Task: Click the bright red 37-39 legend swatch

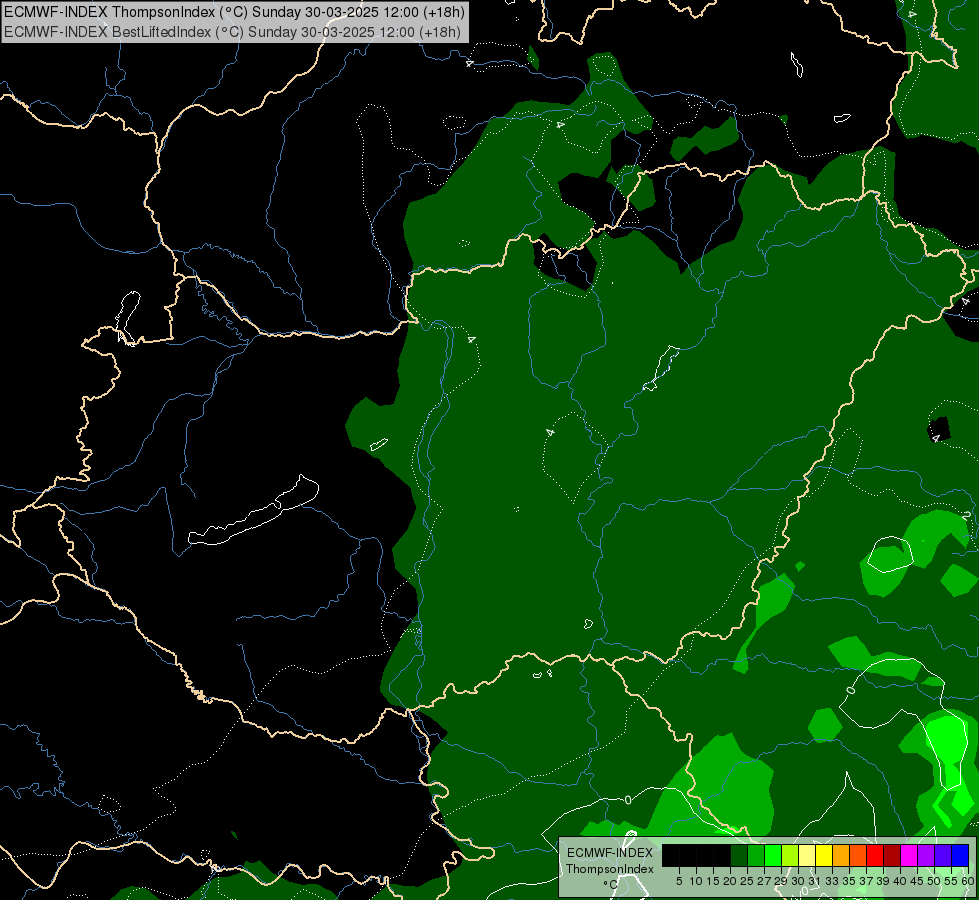Action: (x=875, y=855)
